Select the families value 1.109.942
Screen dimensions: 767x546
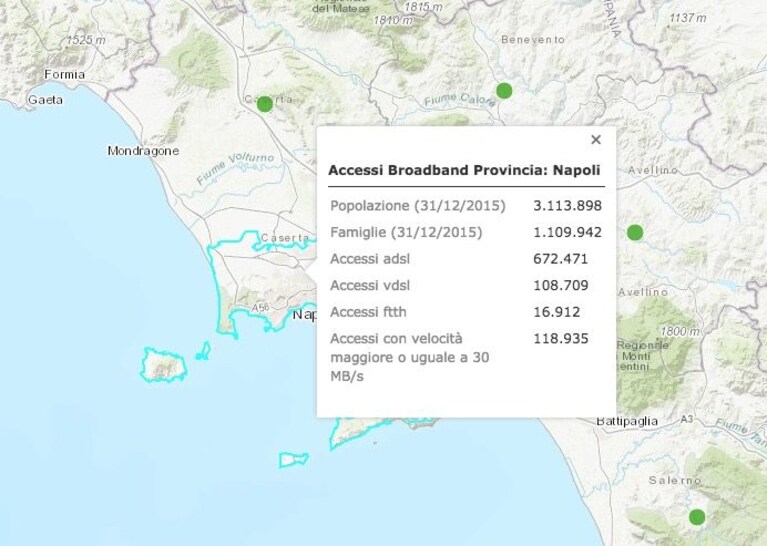coord(567,232)
